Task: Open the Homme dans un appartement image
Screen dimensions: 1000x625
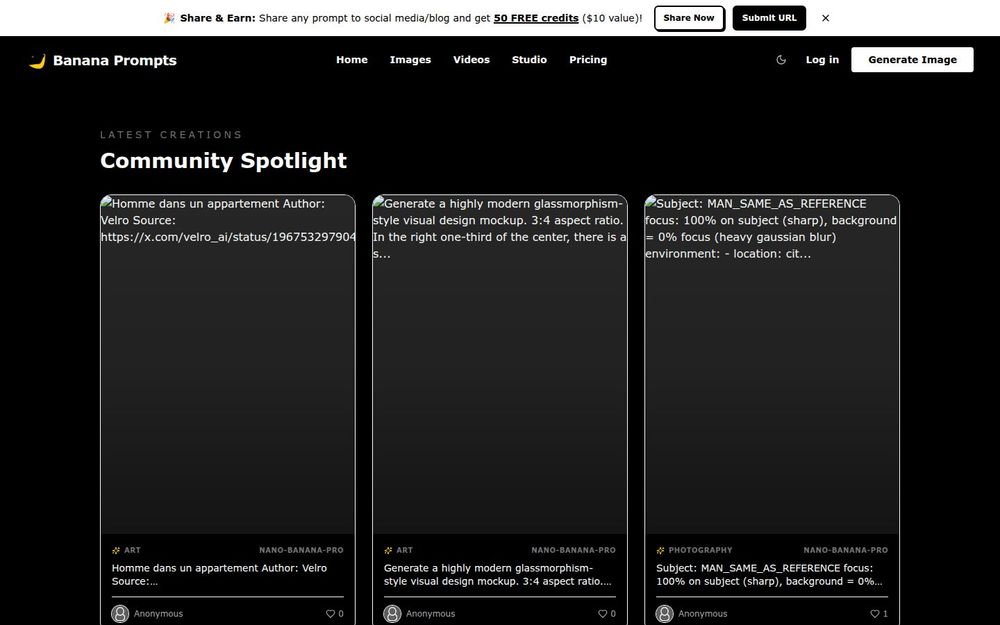Action: (x=228, y=364)
